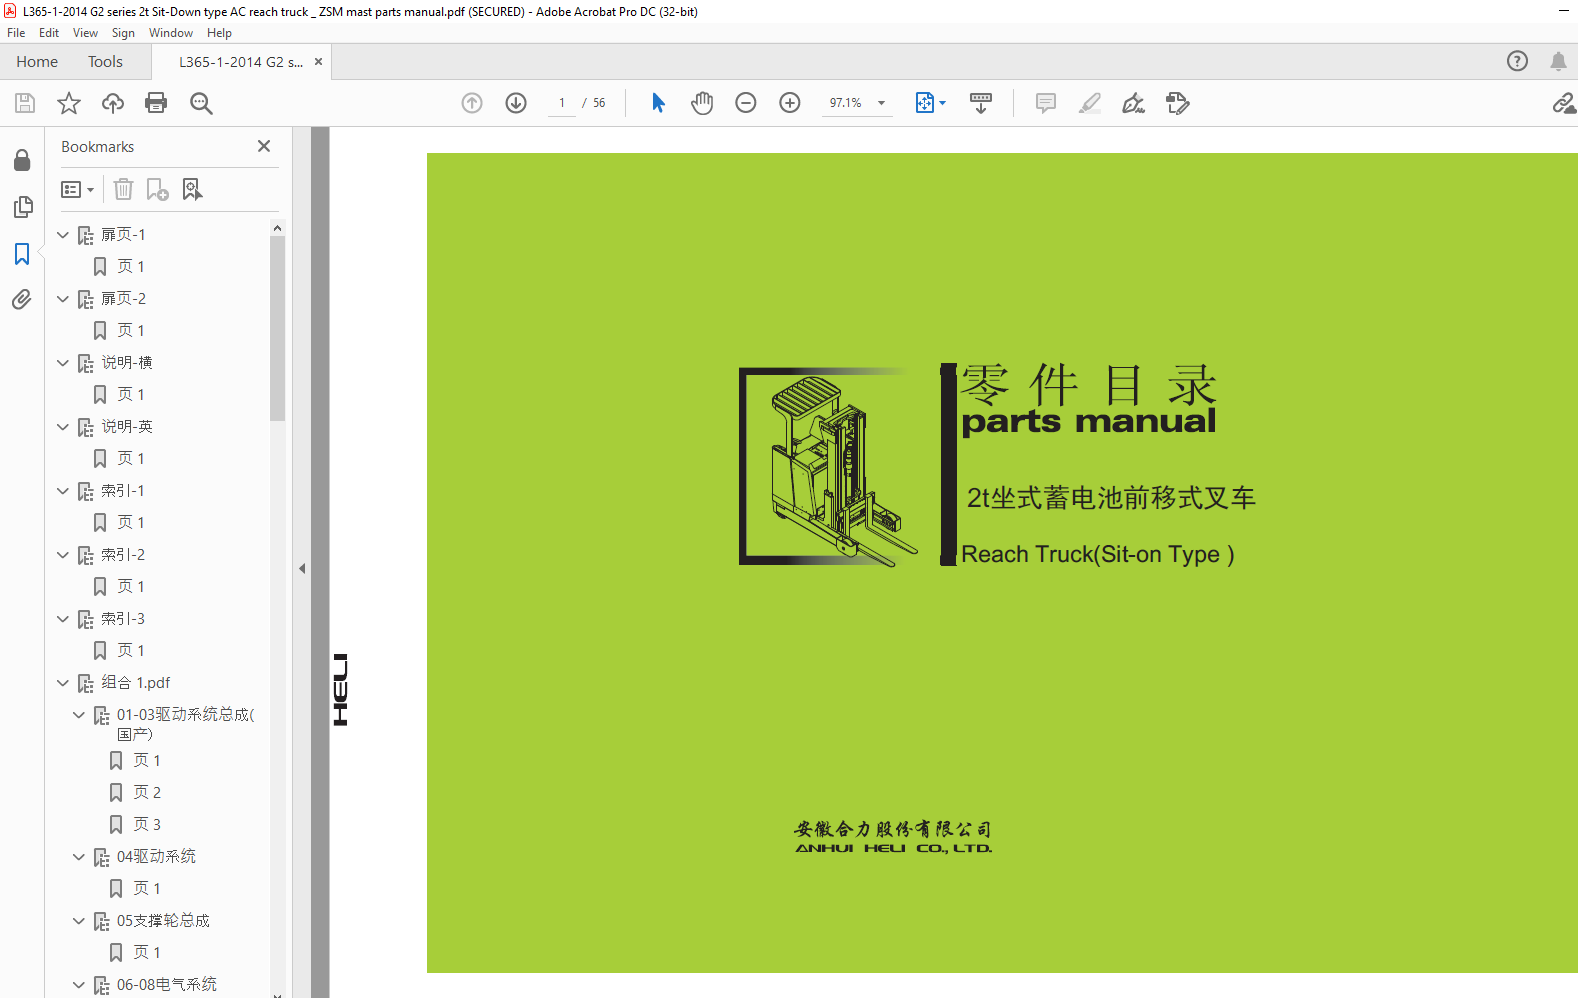Collapse the 05支撑轮总成 bookmark

79,921
